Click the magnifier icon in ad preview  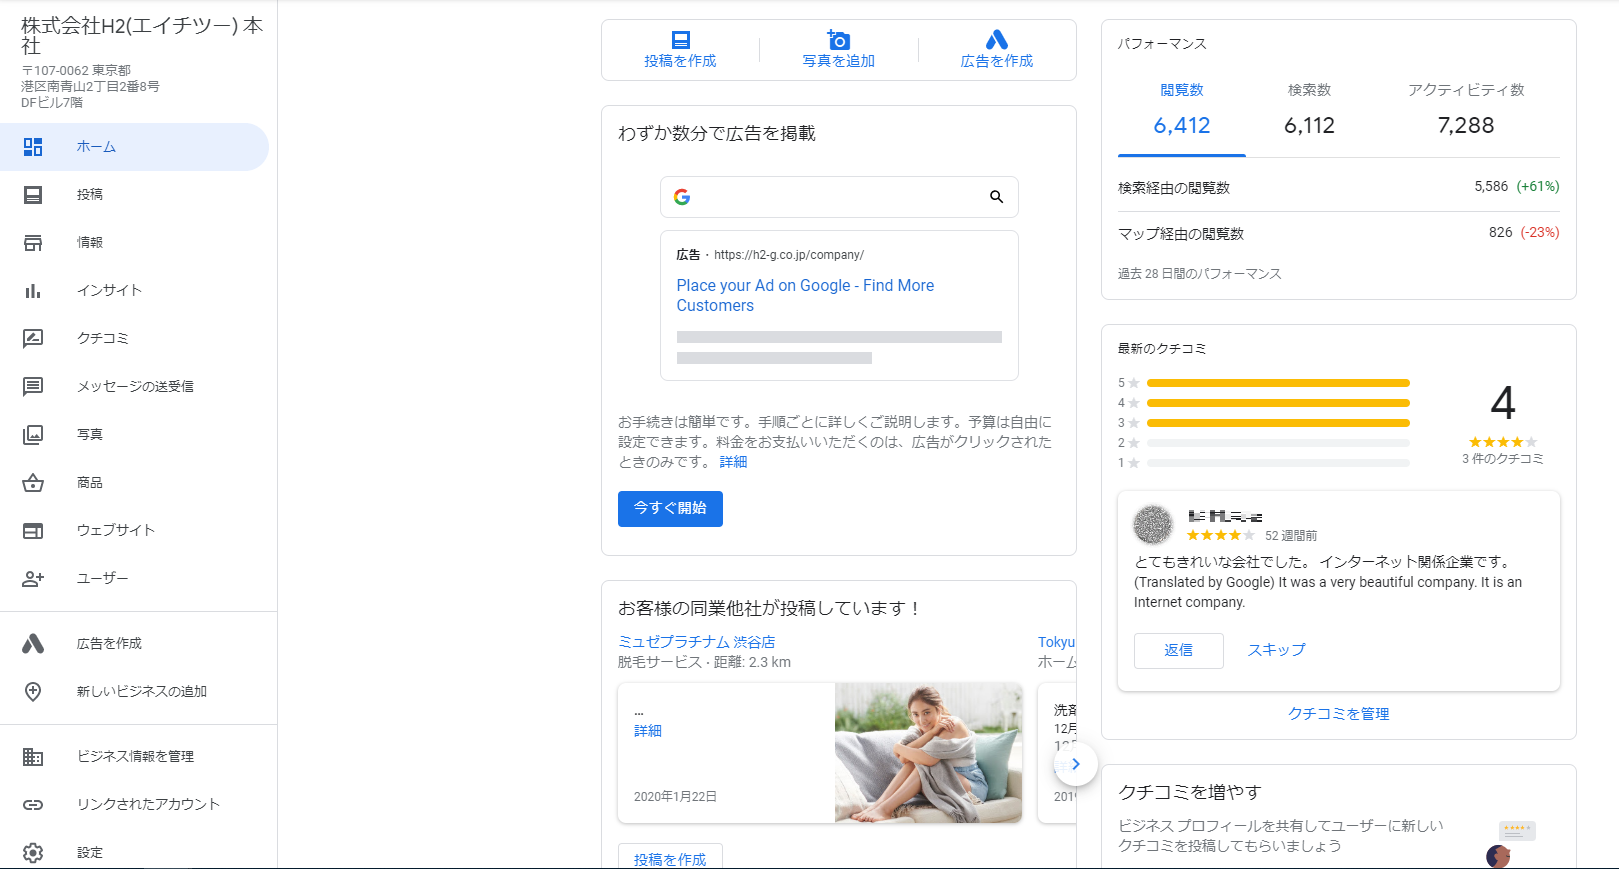click(x=996, y=197)
